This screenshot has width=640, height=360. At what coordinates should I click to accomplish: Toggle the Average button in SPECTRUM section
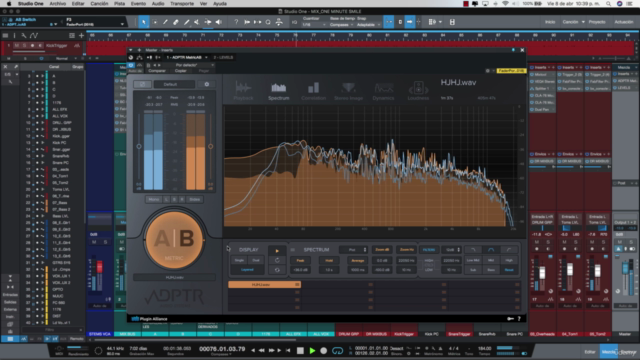coord(358,260)
